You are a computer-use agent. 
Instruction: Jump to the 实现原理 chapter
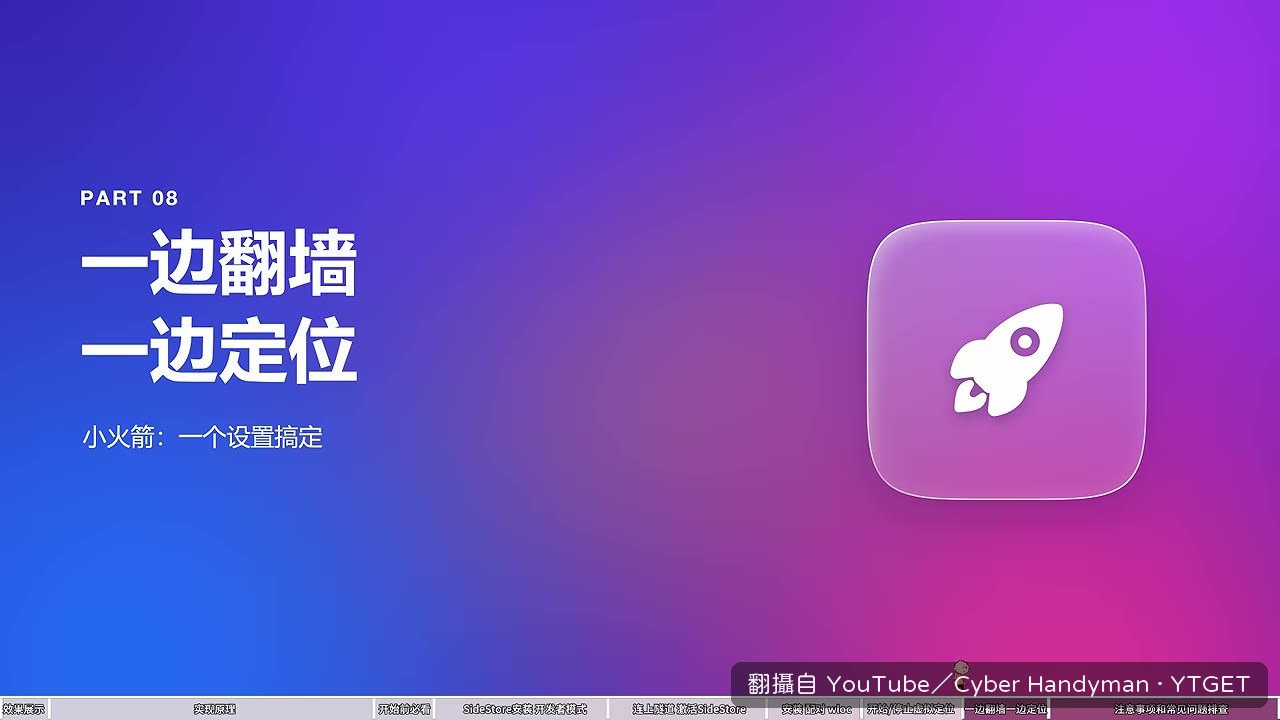(x=214, y=709)
